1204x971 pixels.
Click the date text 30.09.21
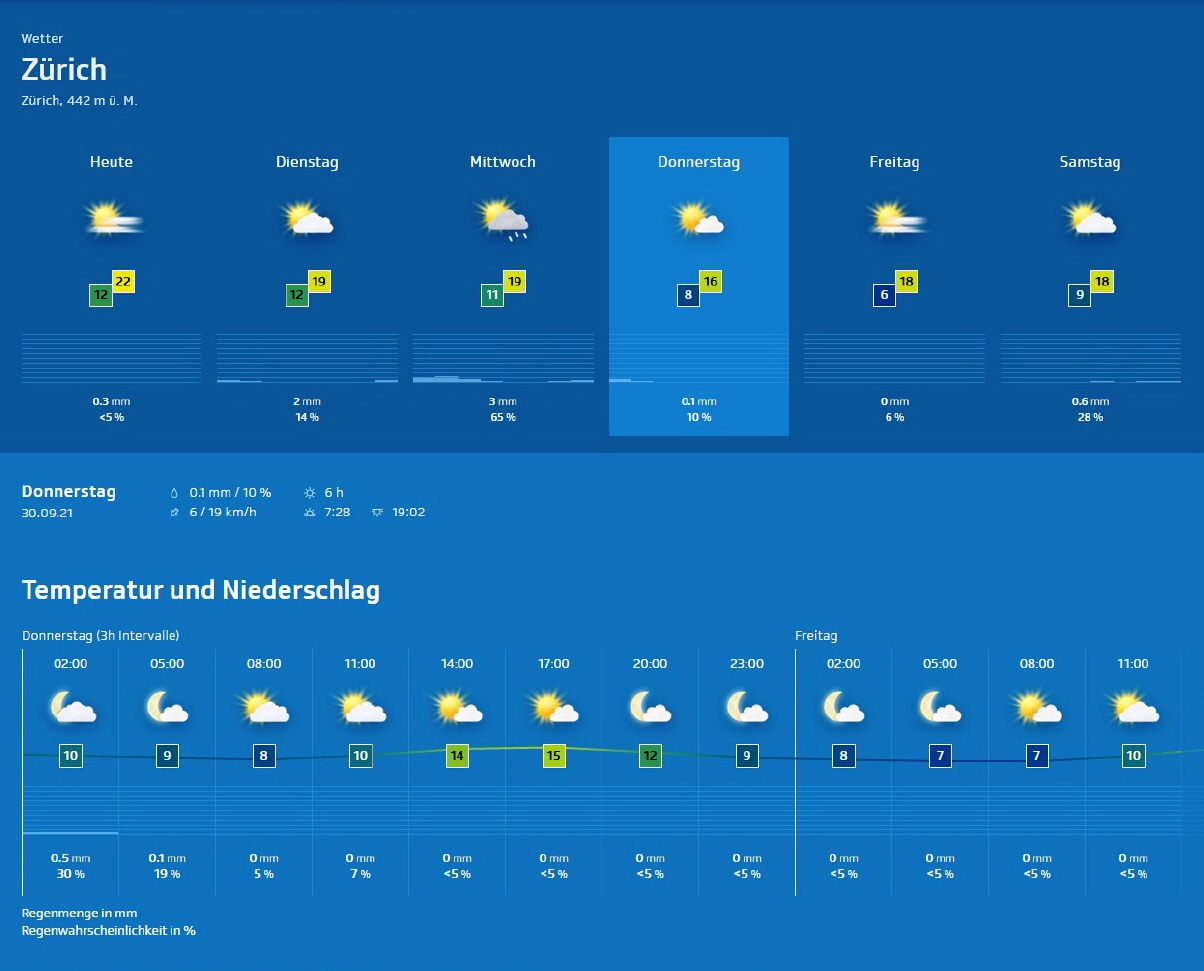[47, 512]
